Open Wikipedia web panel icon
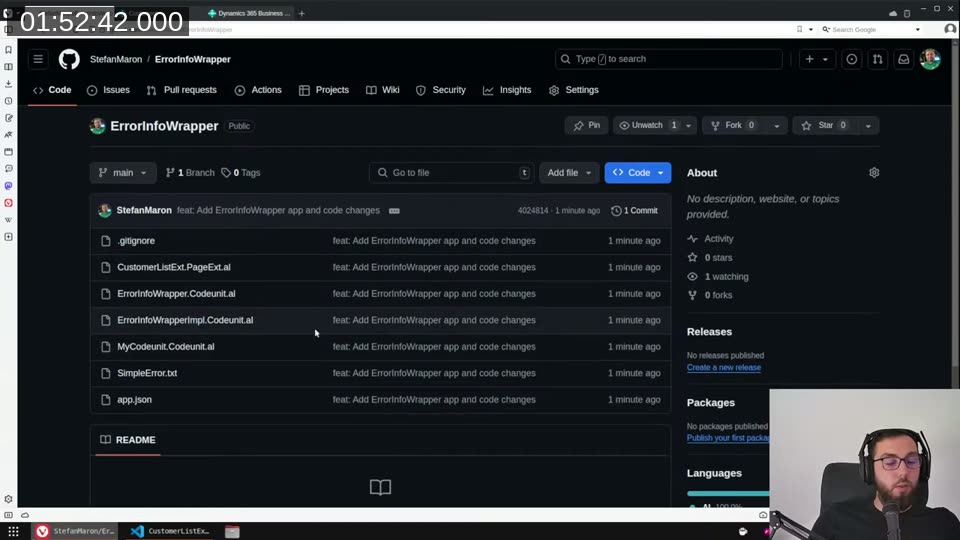The height and width of the screenshot is (540, 960). [x=9, y=220]
